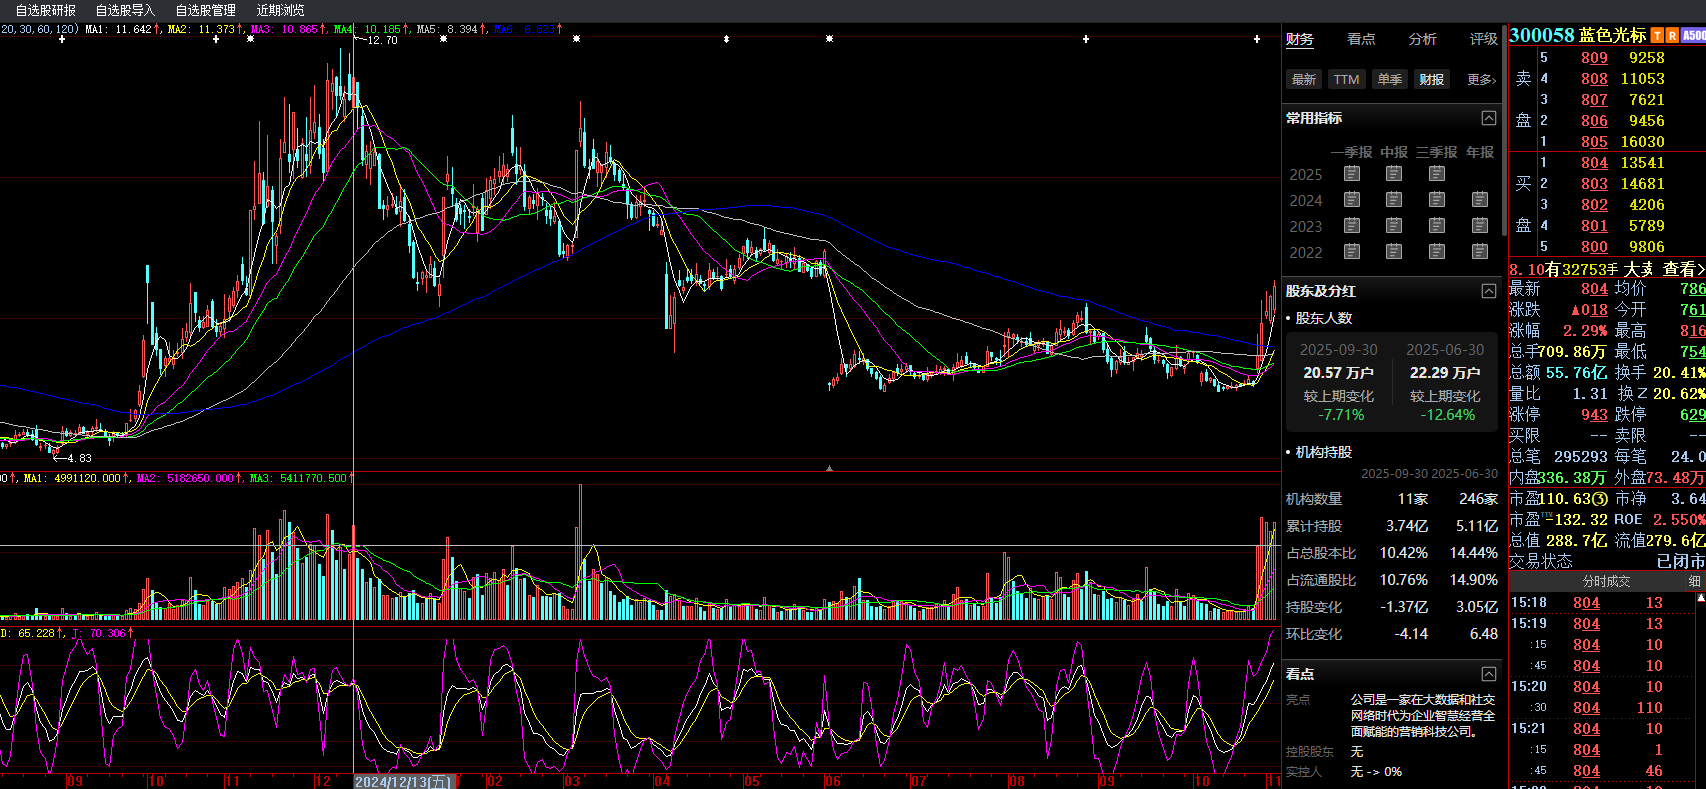The height and width of the screenshot is (789, 1706).
Task: Toggle the TTM financial filter
Action: (x=1346, y=80)
